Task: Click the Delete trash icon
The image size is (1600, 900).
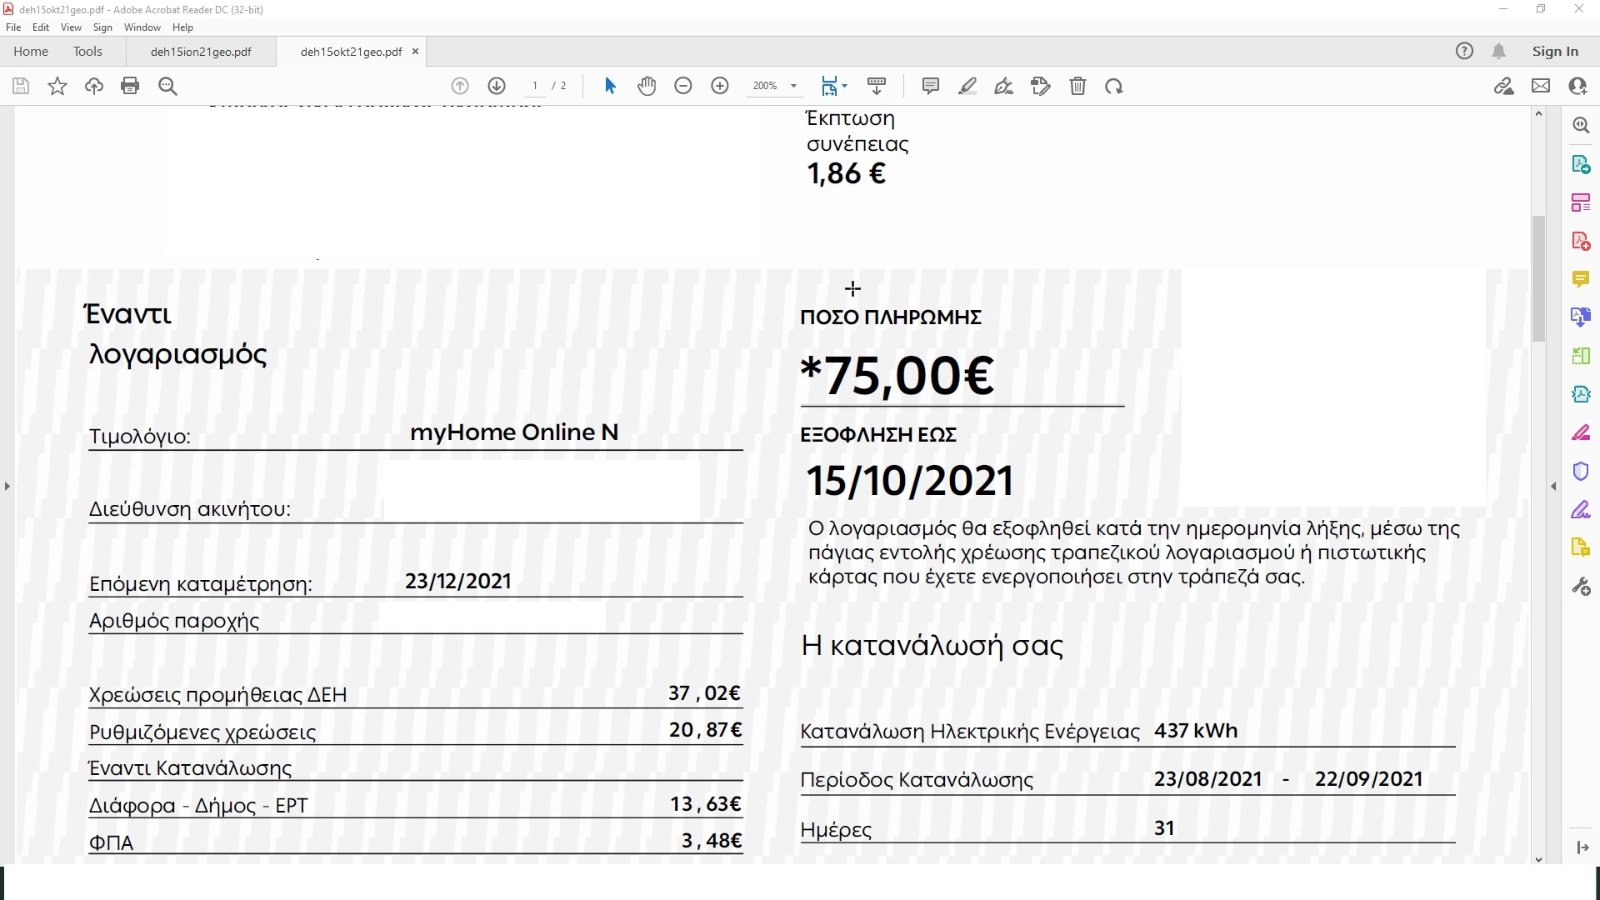Action: click(1078, 86)
